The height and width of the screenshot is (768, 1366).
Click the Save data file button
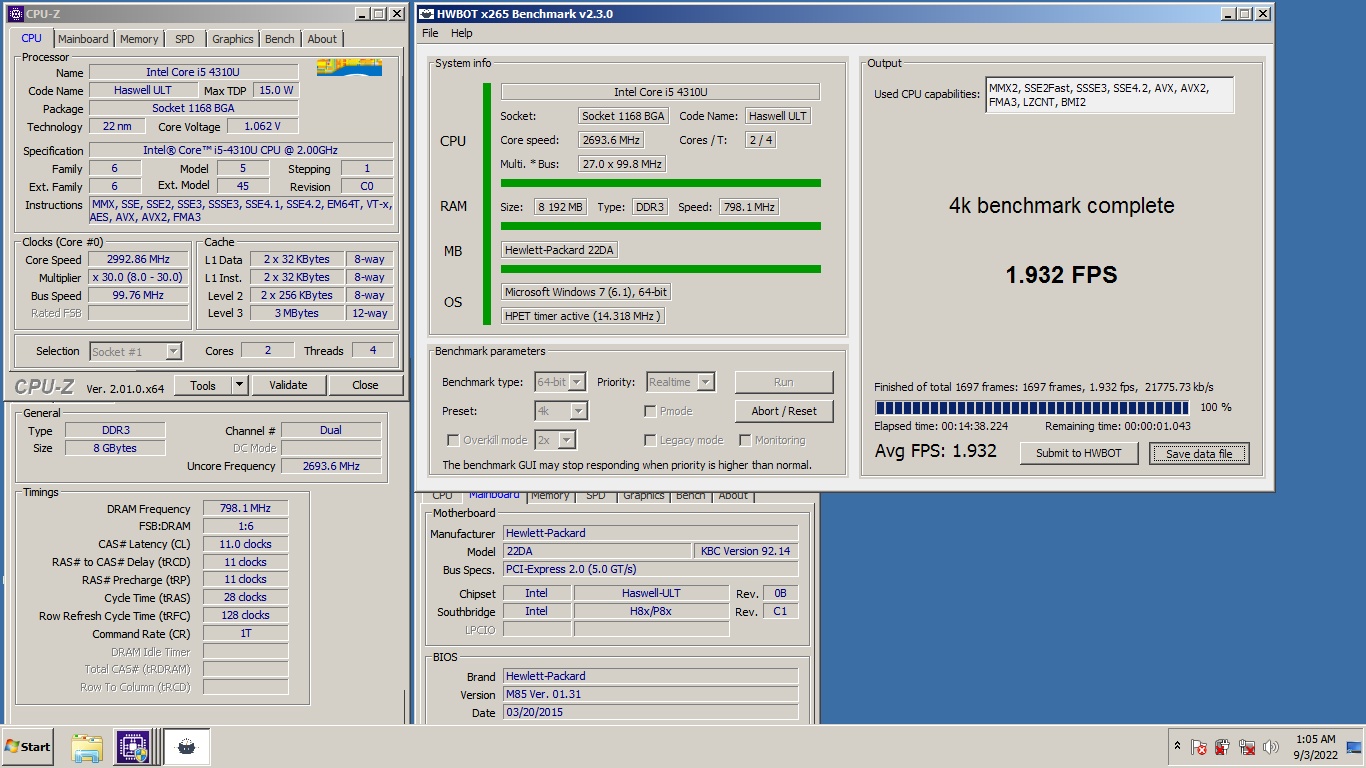(x=1199, y=453)
